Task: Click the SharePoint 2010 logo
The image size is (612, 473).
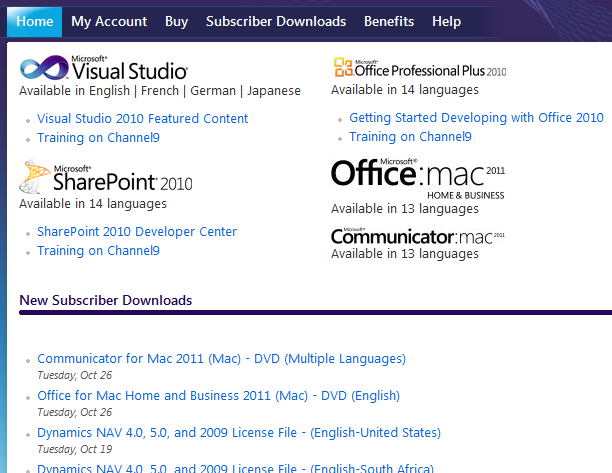Action: point(106,177)
